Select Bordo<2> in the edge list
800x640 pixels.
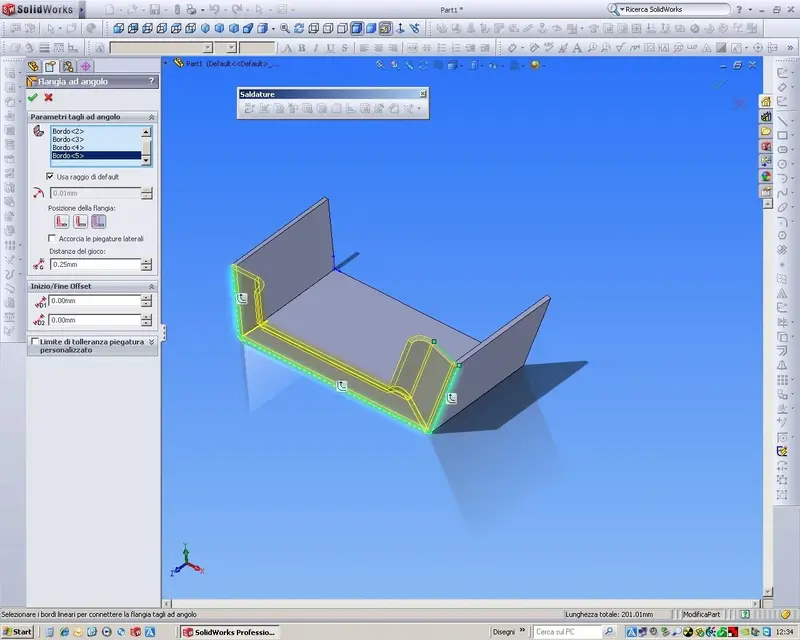pyautogui.click(x=96, y=131)
